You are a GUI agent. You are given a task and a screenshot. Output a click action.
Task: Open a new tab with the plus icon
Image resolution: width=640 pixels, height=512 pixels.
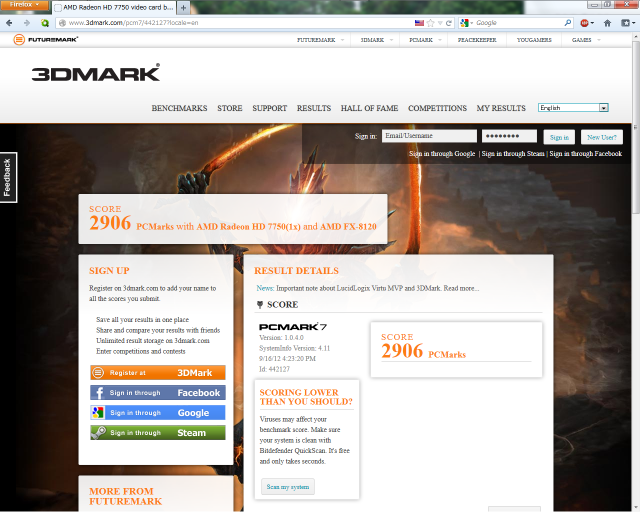tap(183, 7)
